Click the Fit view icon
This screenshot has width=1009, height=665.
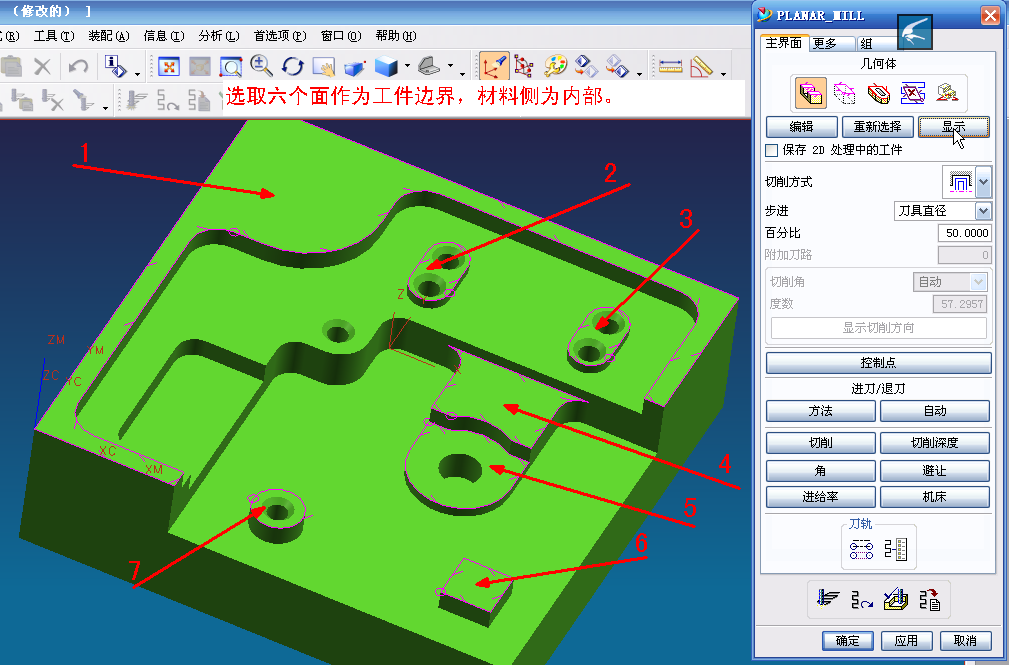(168, 66)
